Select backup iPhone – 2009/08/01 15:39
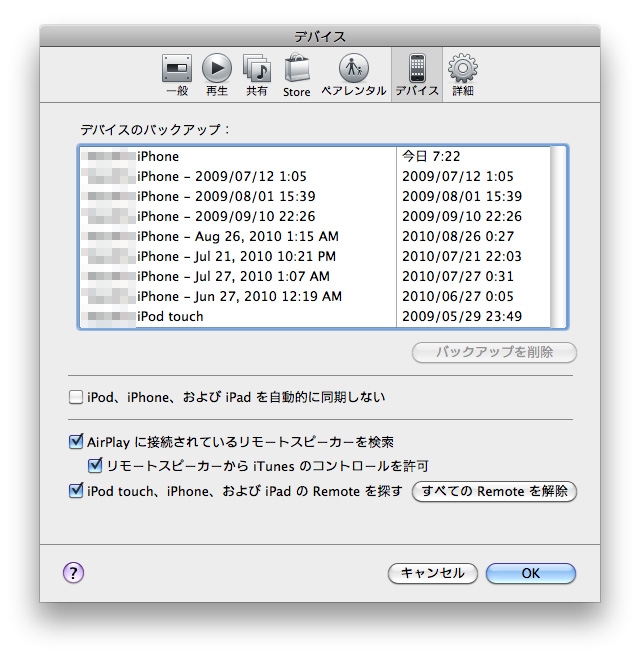This screenshot has height=657, width=640. (315, 197)
